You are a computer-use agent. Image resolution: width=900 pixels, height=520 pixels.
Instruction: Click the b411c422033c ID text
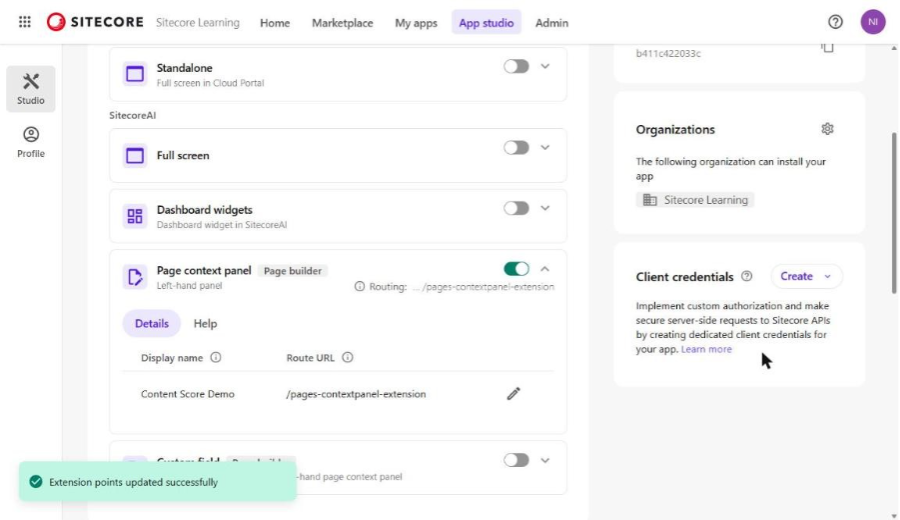pos(668,53)
